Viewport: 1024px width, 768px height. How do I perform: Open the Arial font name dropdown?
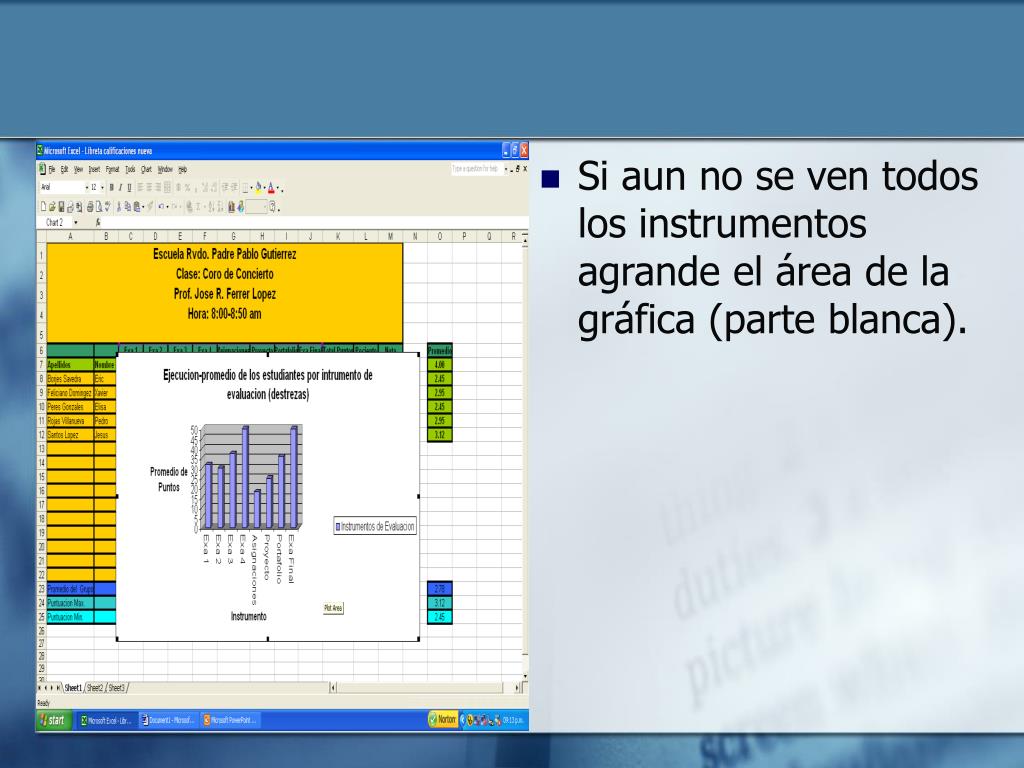[x=87, y=187]
